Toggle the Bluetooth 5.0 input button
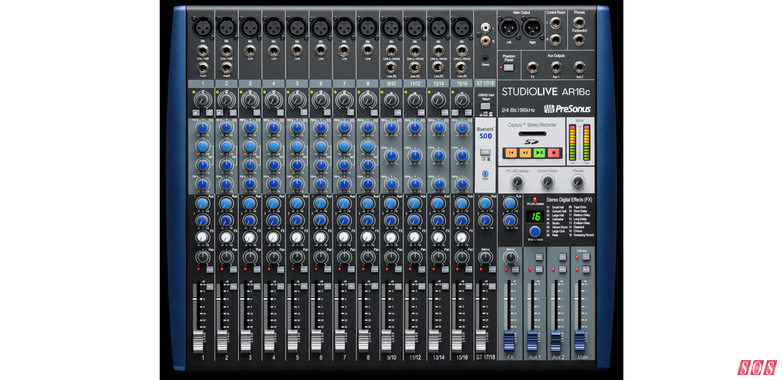Screen dimensions: 783x380 [484, 152]
